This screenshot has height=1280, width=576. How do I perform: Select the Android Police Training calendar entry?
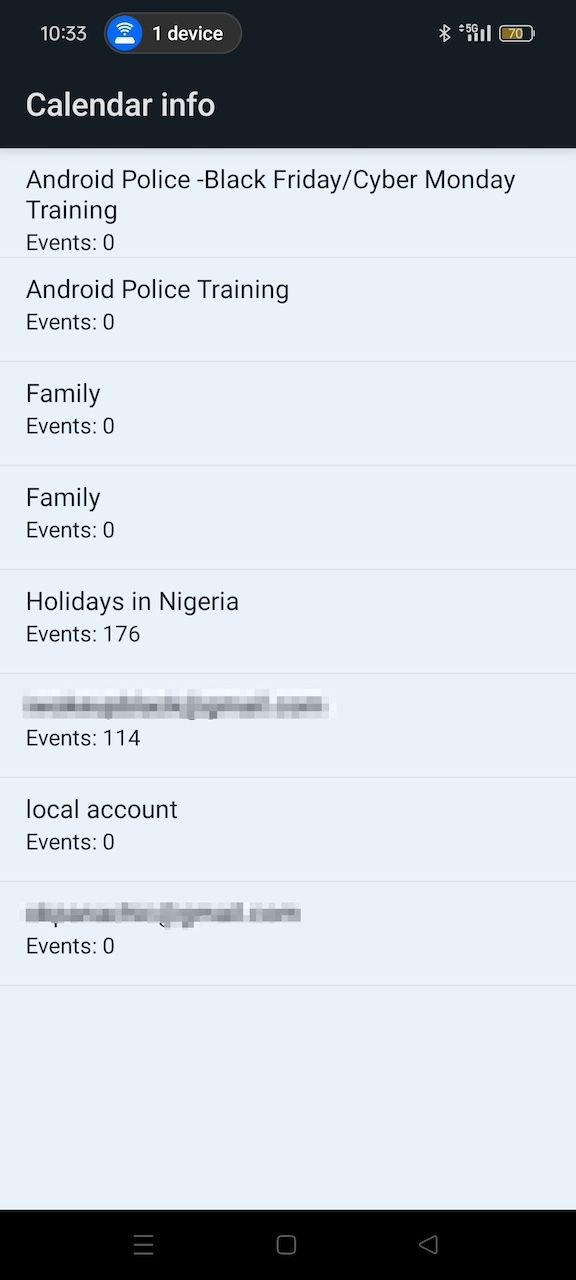288,310
